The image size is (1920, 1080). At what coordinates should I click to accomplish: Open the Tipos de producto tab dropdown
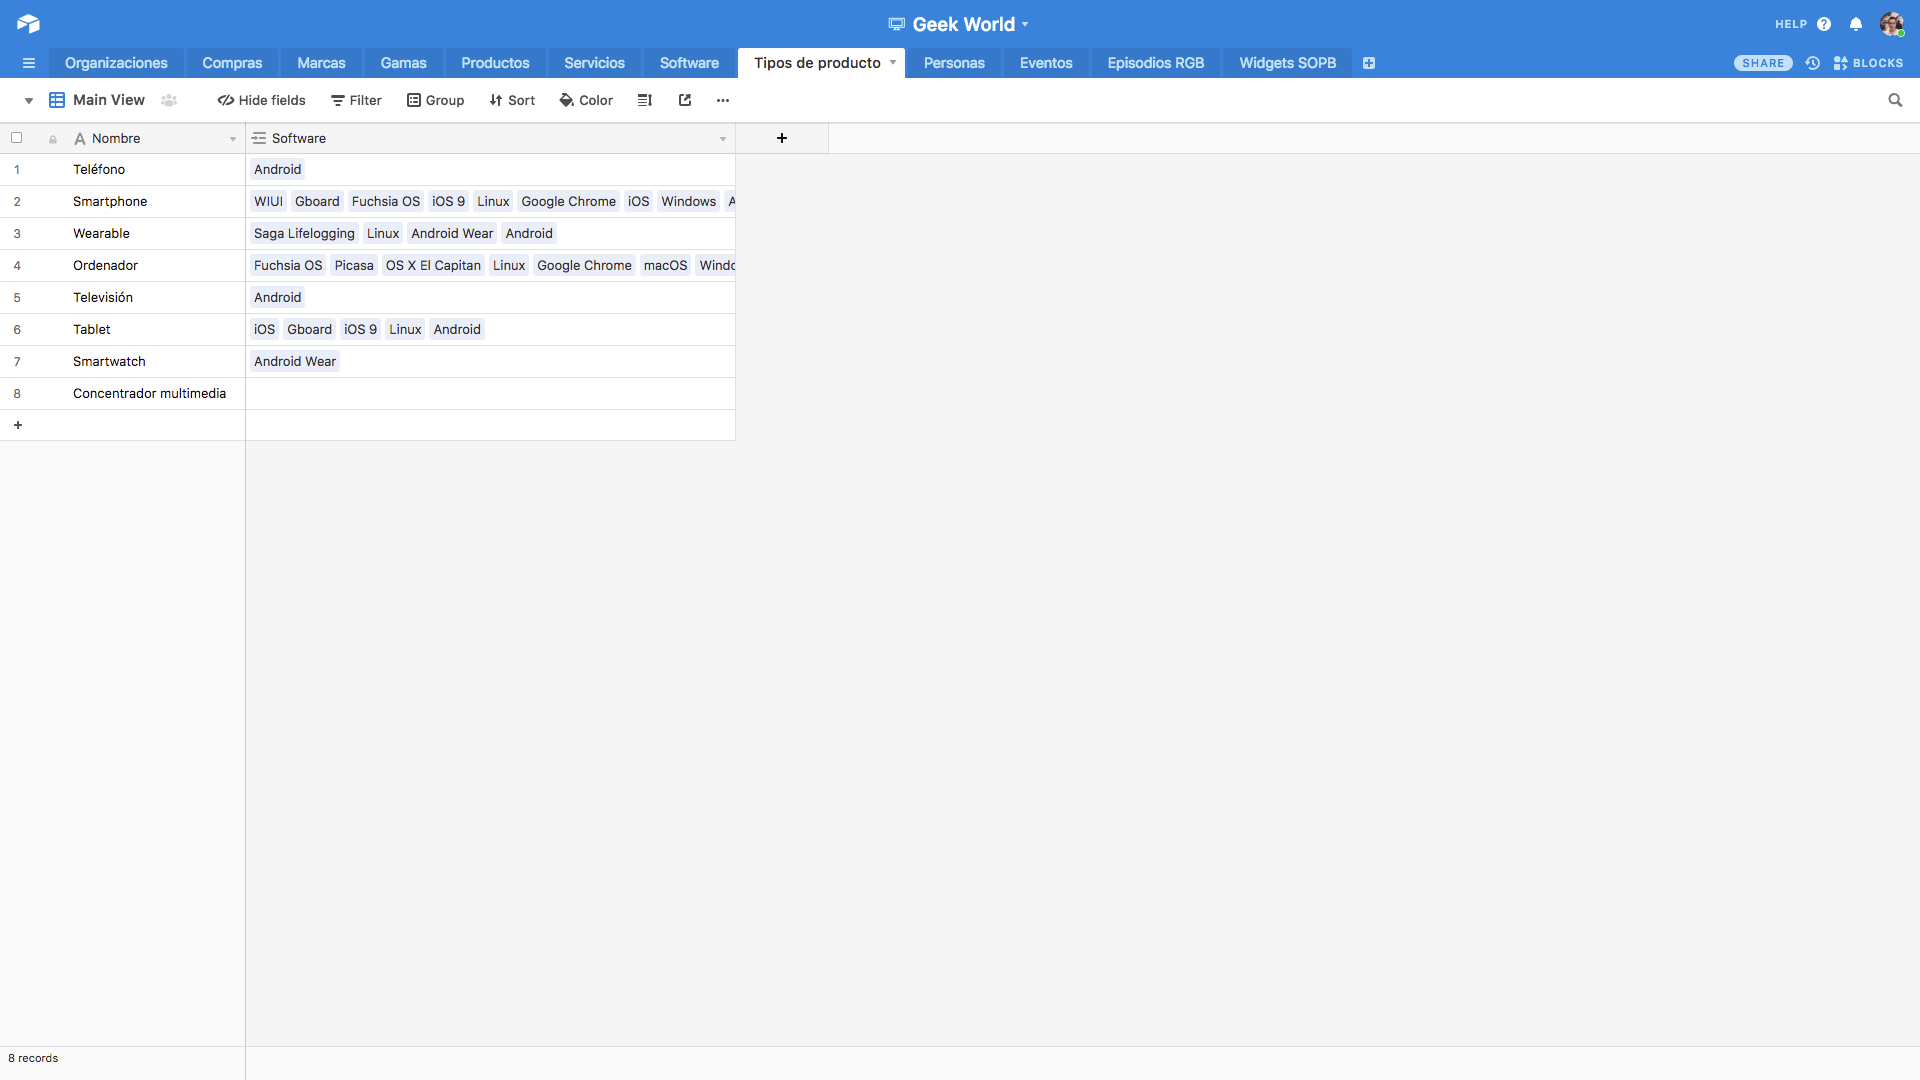click(x=893, y=62)
